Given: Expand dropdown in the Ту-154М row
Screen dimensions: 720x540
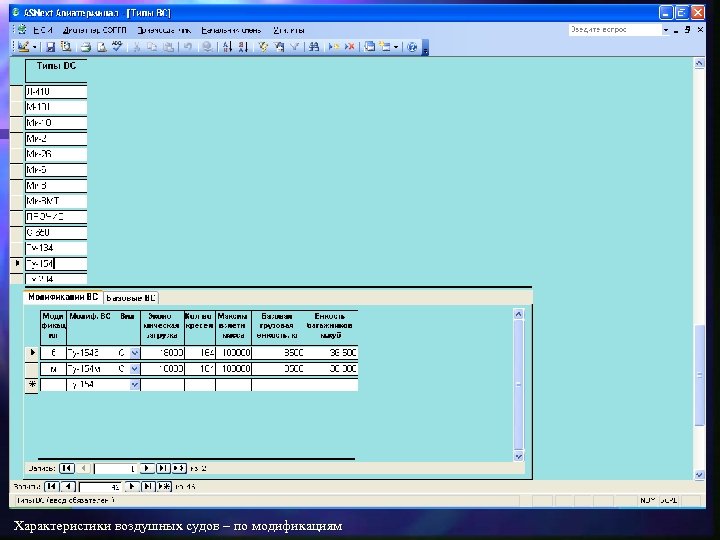Looking at the screenshot, I should [x=135, y=369].
